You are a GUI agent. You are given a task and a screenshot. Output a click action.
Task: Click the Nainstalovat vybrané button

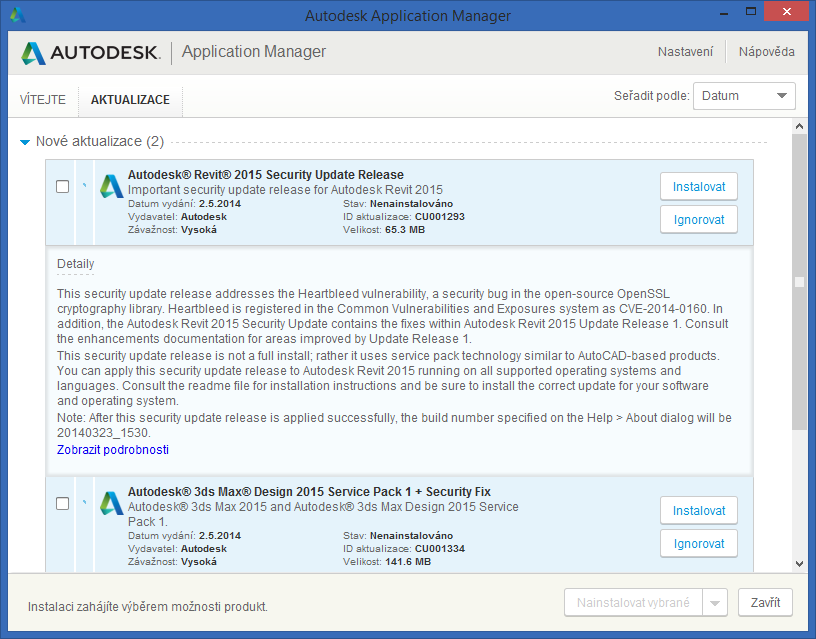click(x=633, y=603)
